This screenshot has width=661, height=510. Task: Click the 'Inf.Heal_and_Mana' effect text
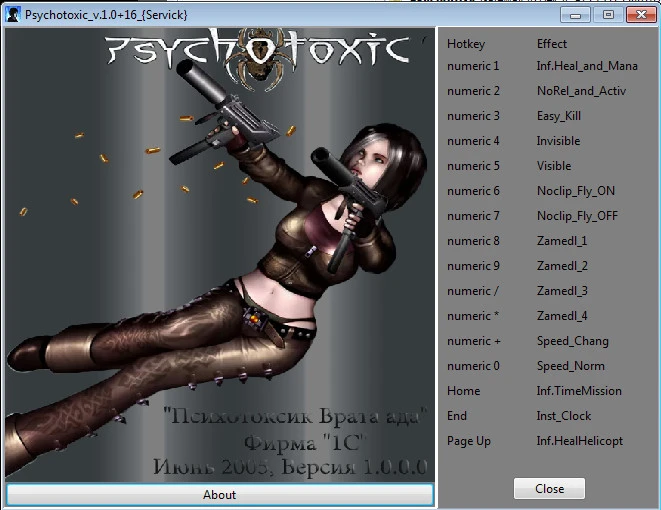(587, 66)
